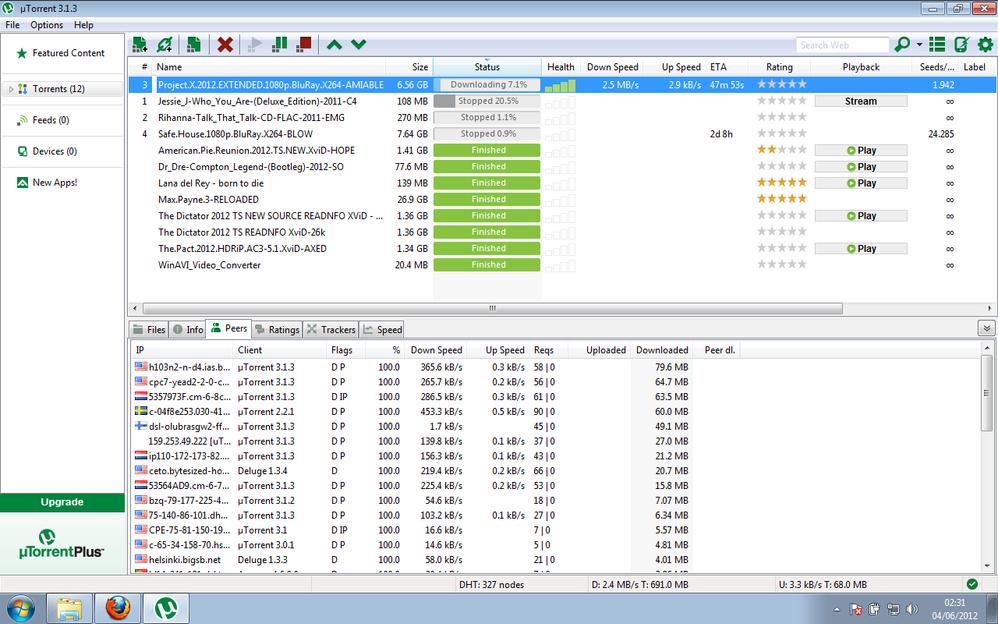Open Firefox from the taskbar

pyautogui.click(x=118, y=608)
